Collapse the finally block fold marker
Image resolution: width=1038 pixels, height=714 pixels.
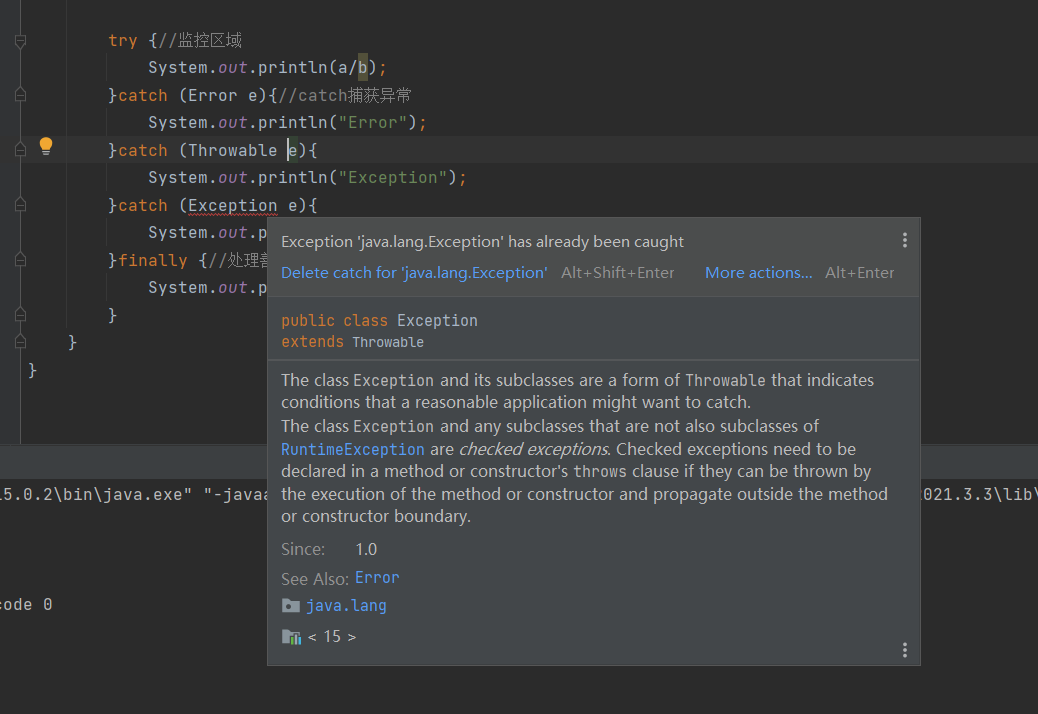click(x=20, y=260)
